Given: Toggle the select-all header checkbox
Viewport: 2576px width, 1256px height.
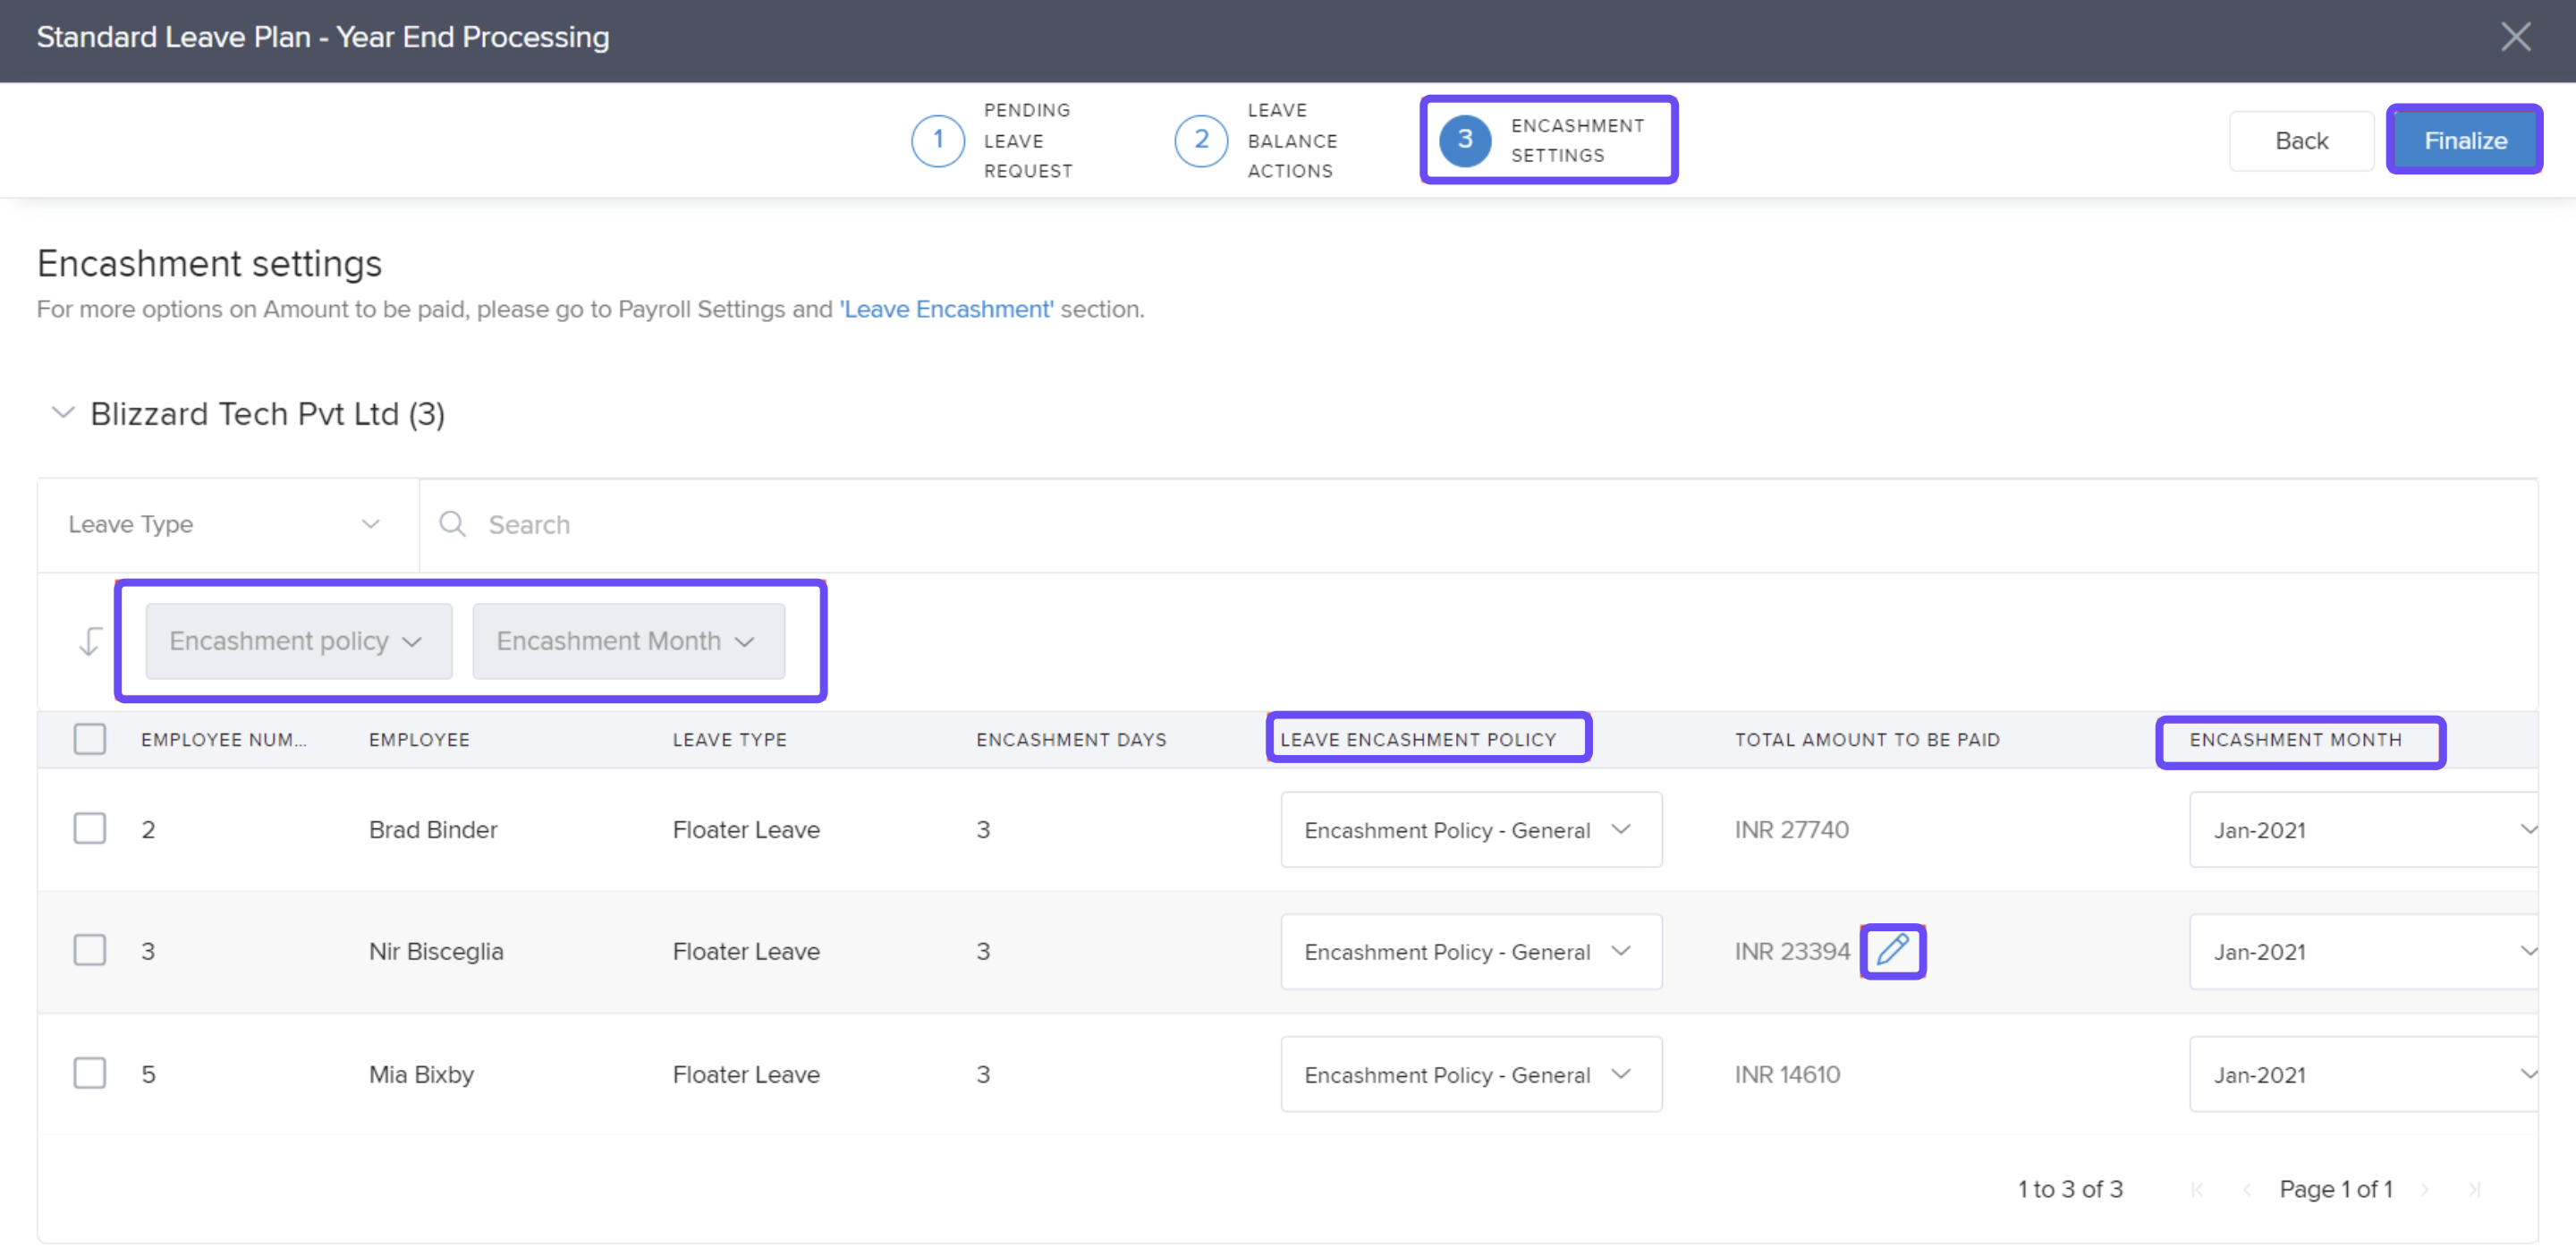Looking at the screenshot, I should coord(90,739).
